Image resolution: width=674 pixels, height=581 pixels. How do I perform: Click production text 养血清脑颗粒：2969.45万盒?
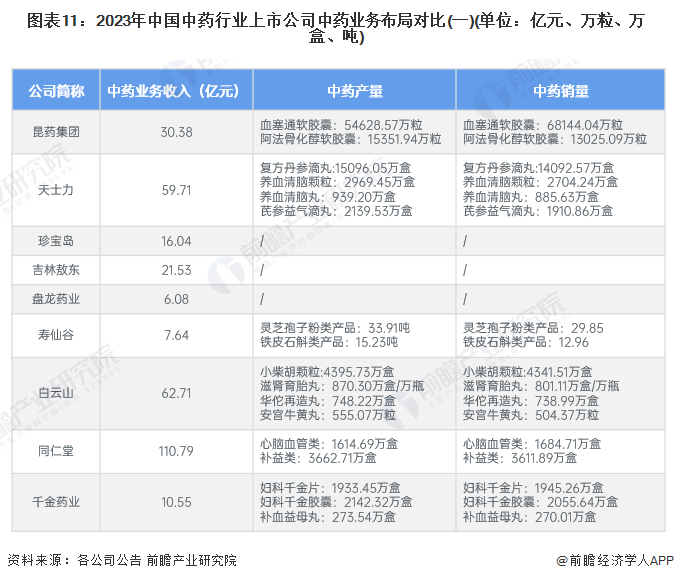[x=337, y=182]
